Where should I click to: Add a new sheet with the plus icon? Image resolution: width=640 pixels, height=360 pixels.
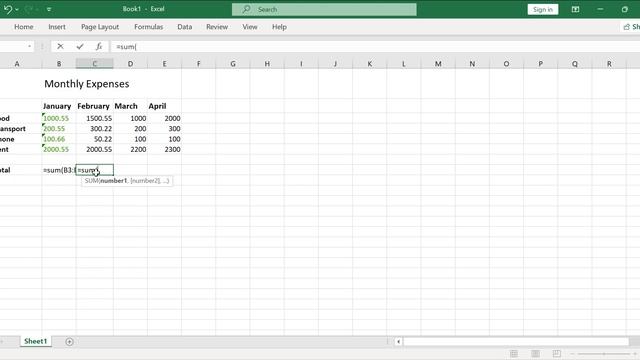click(x=69, y=342)
